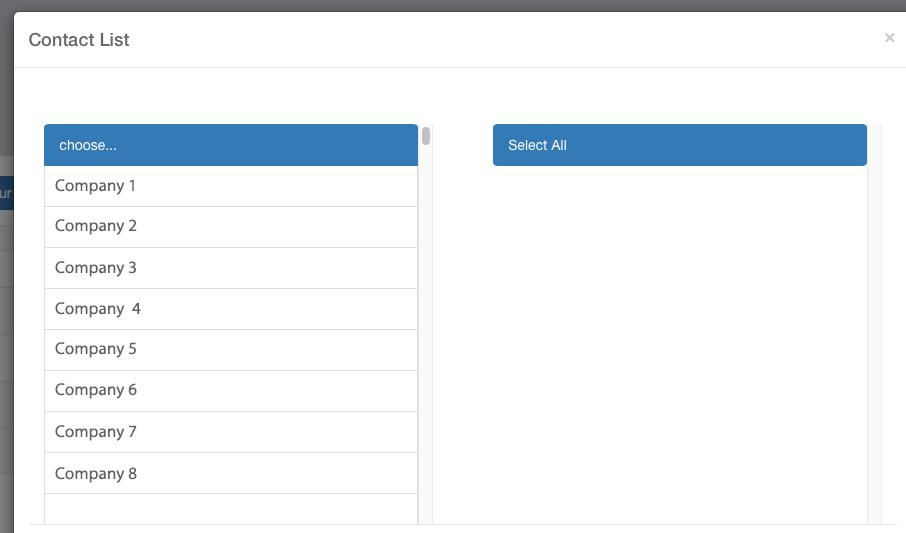Pick the Company 7 row
Viewport: 906px width, 533px height.
(x=230, y=432)
